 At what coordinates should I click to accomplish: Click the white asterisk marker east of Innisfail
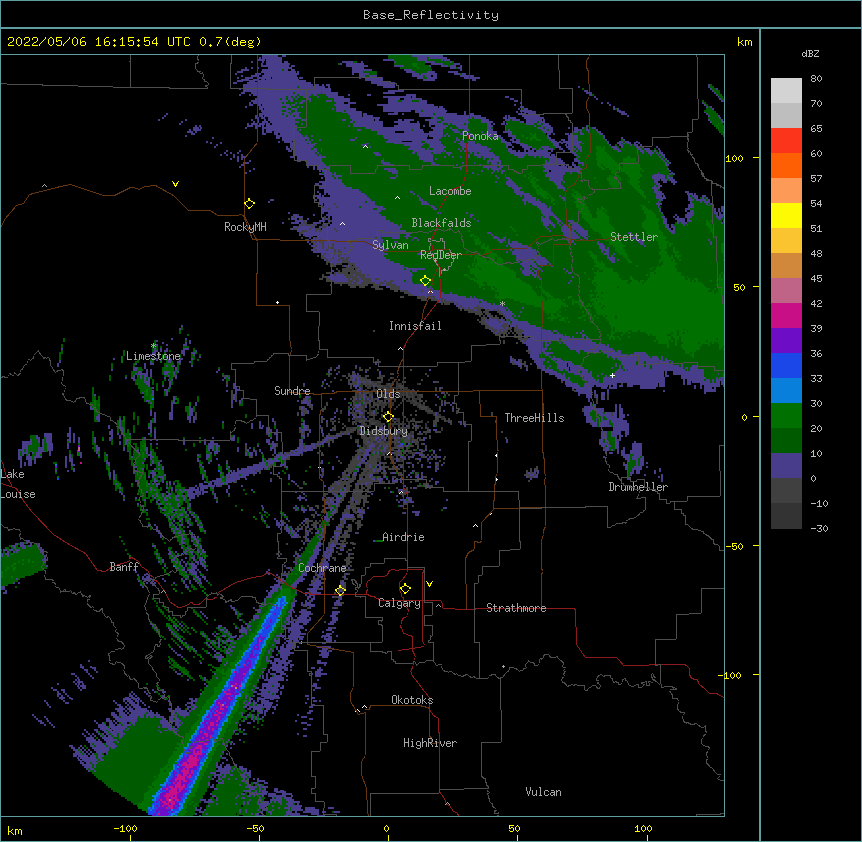[502, 303]
